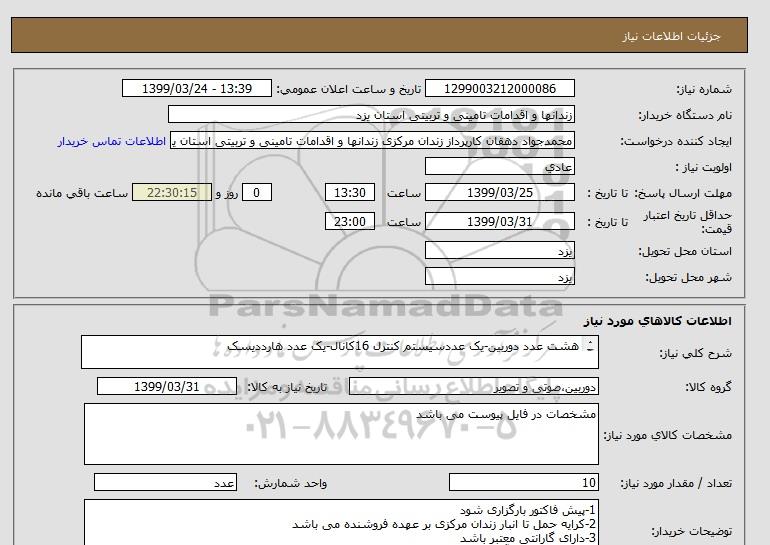Click the label استان محل تحویل
This screenshot has width=770, height=545.
[685, 251]
